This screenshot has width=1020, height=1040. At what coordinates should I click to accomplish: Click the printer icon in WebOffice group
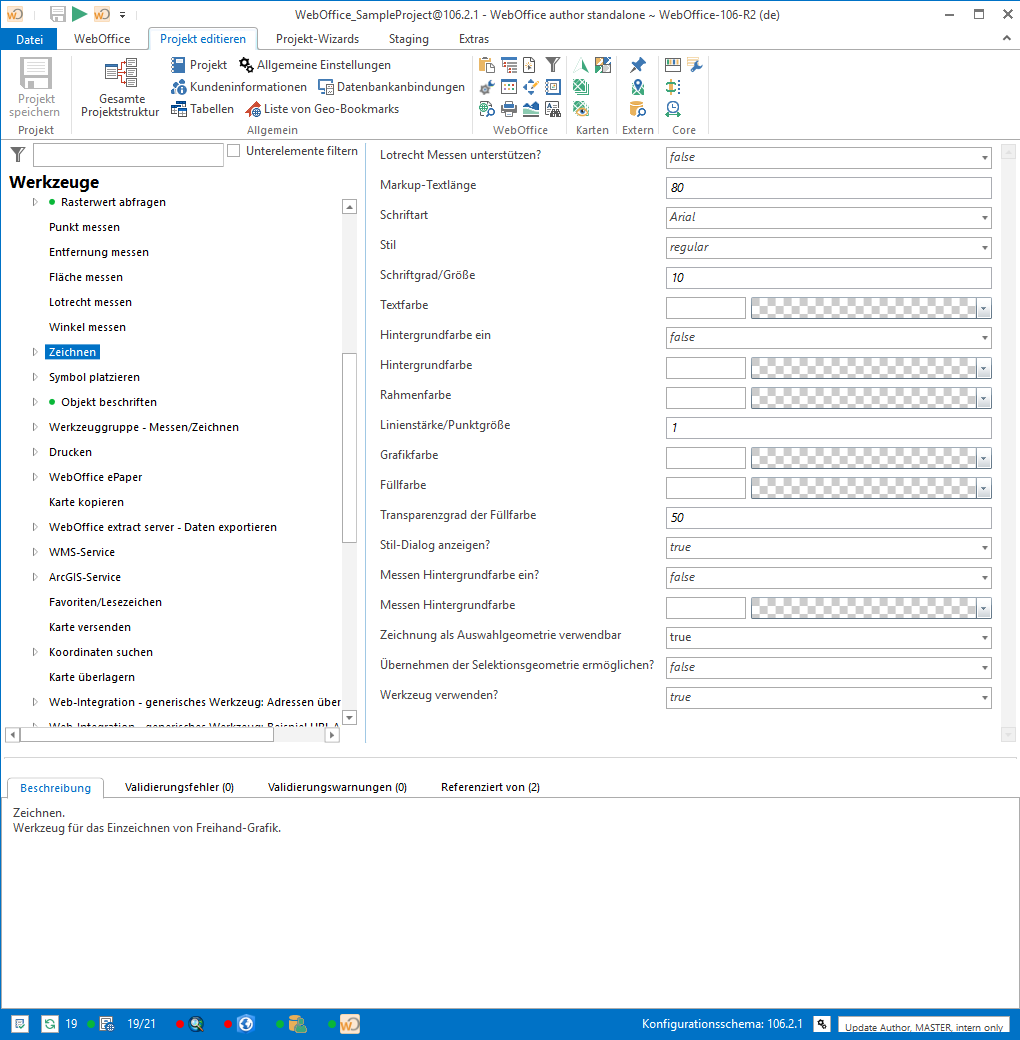508,109
